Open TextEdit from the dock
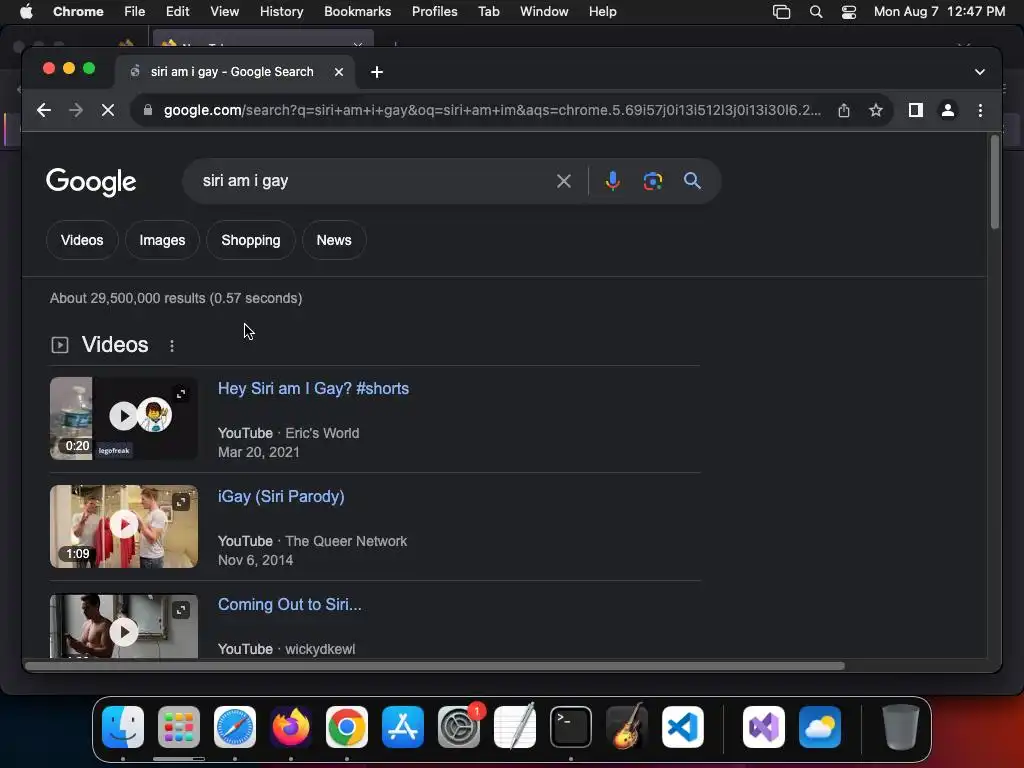The image size is (1024, 768). pyautogui.click(x=515, y=727)
